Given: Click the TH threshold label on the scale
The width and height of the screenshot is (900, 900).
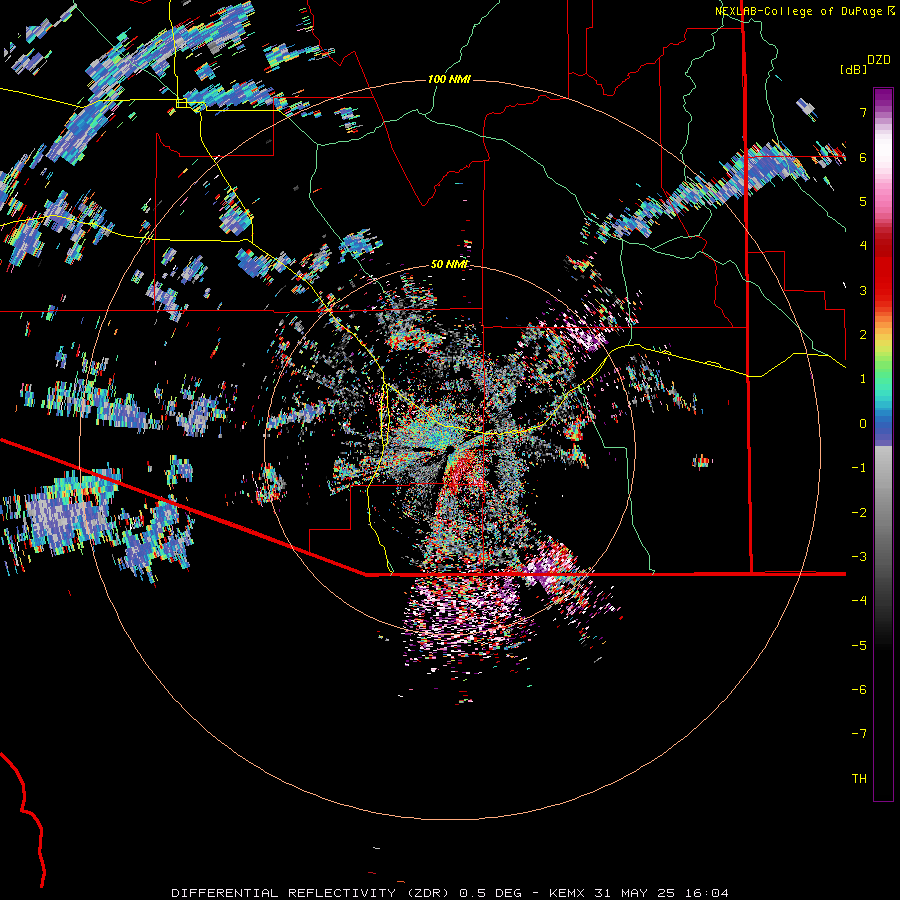Looking at the screenshot, I should (x=859, y=779).
